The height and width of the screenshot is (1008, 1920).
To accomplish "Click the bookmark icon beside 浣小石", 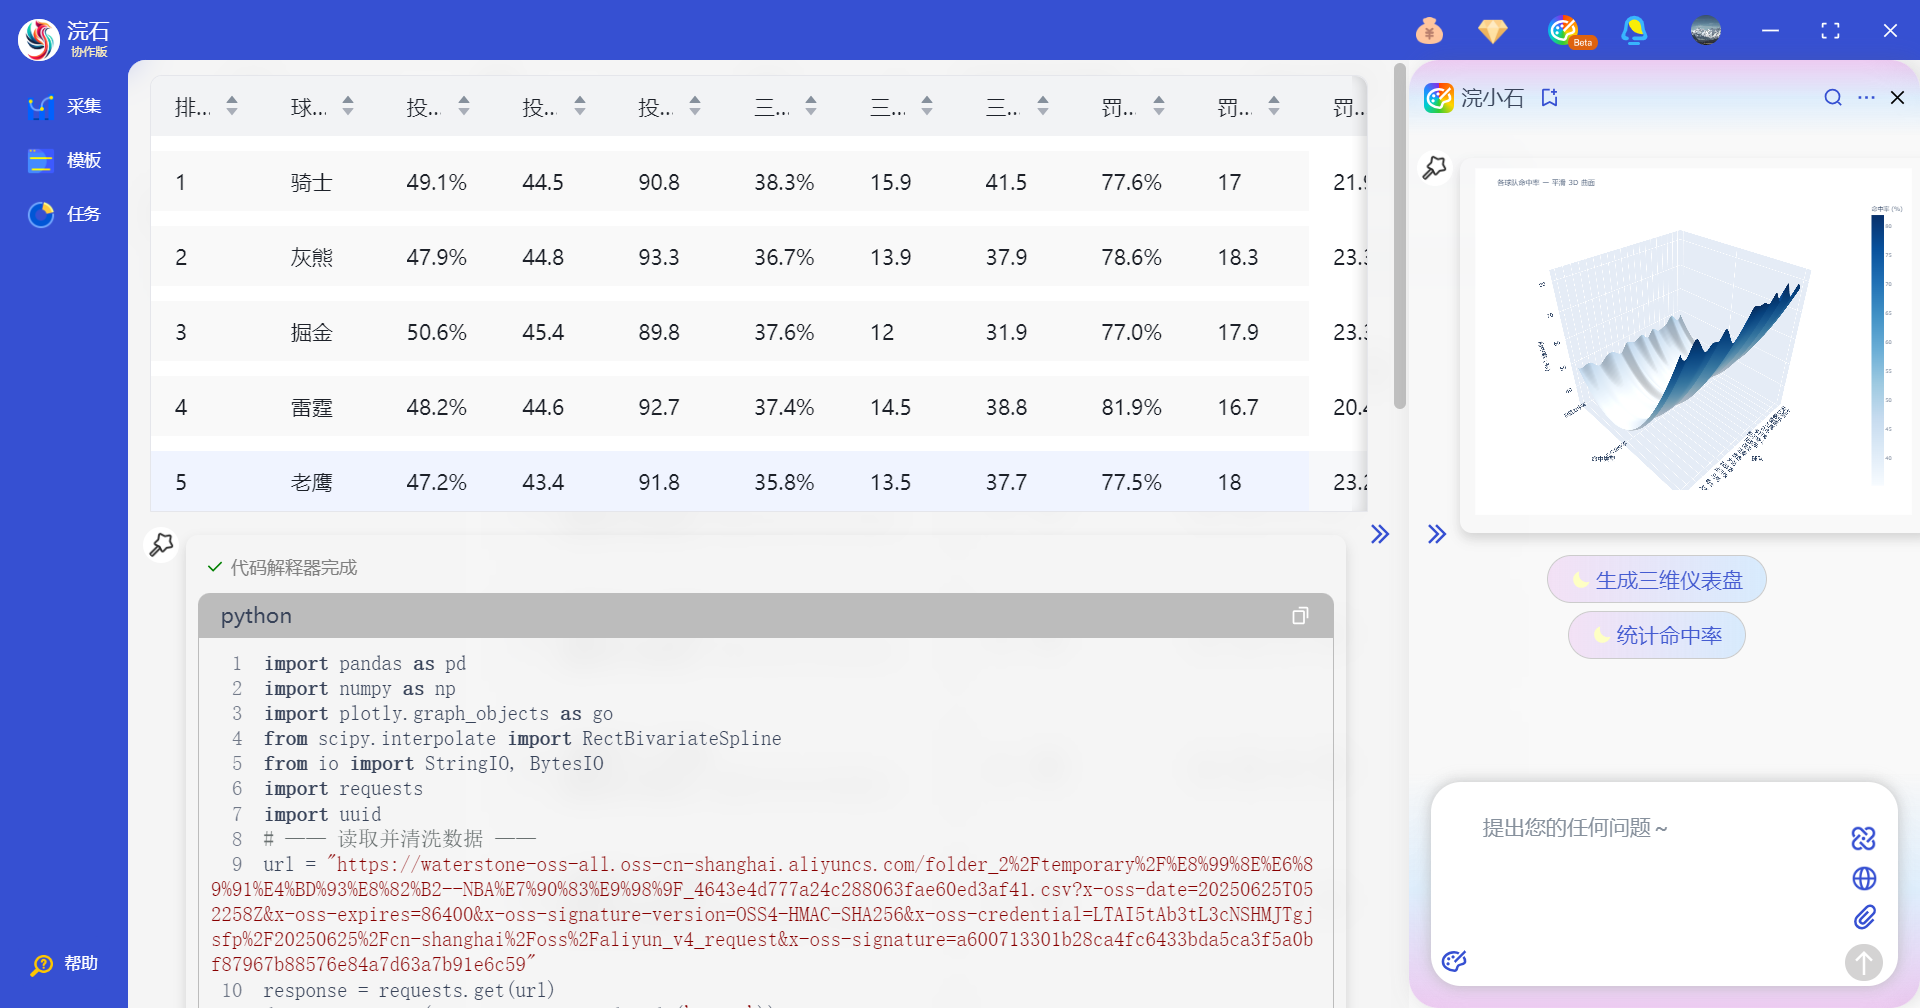I will (x=1549, y=98).
